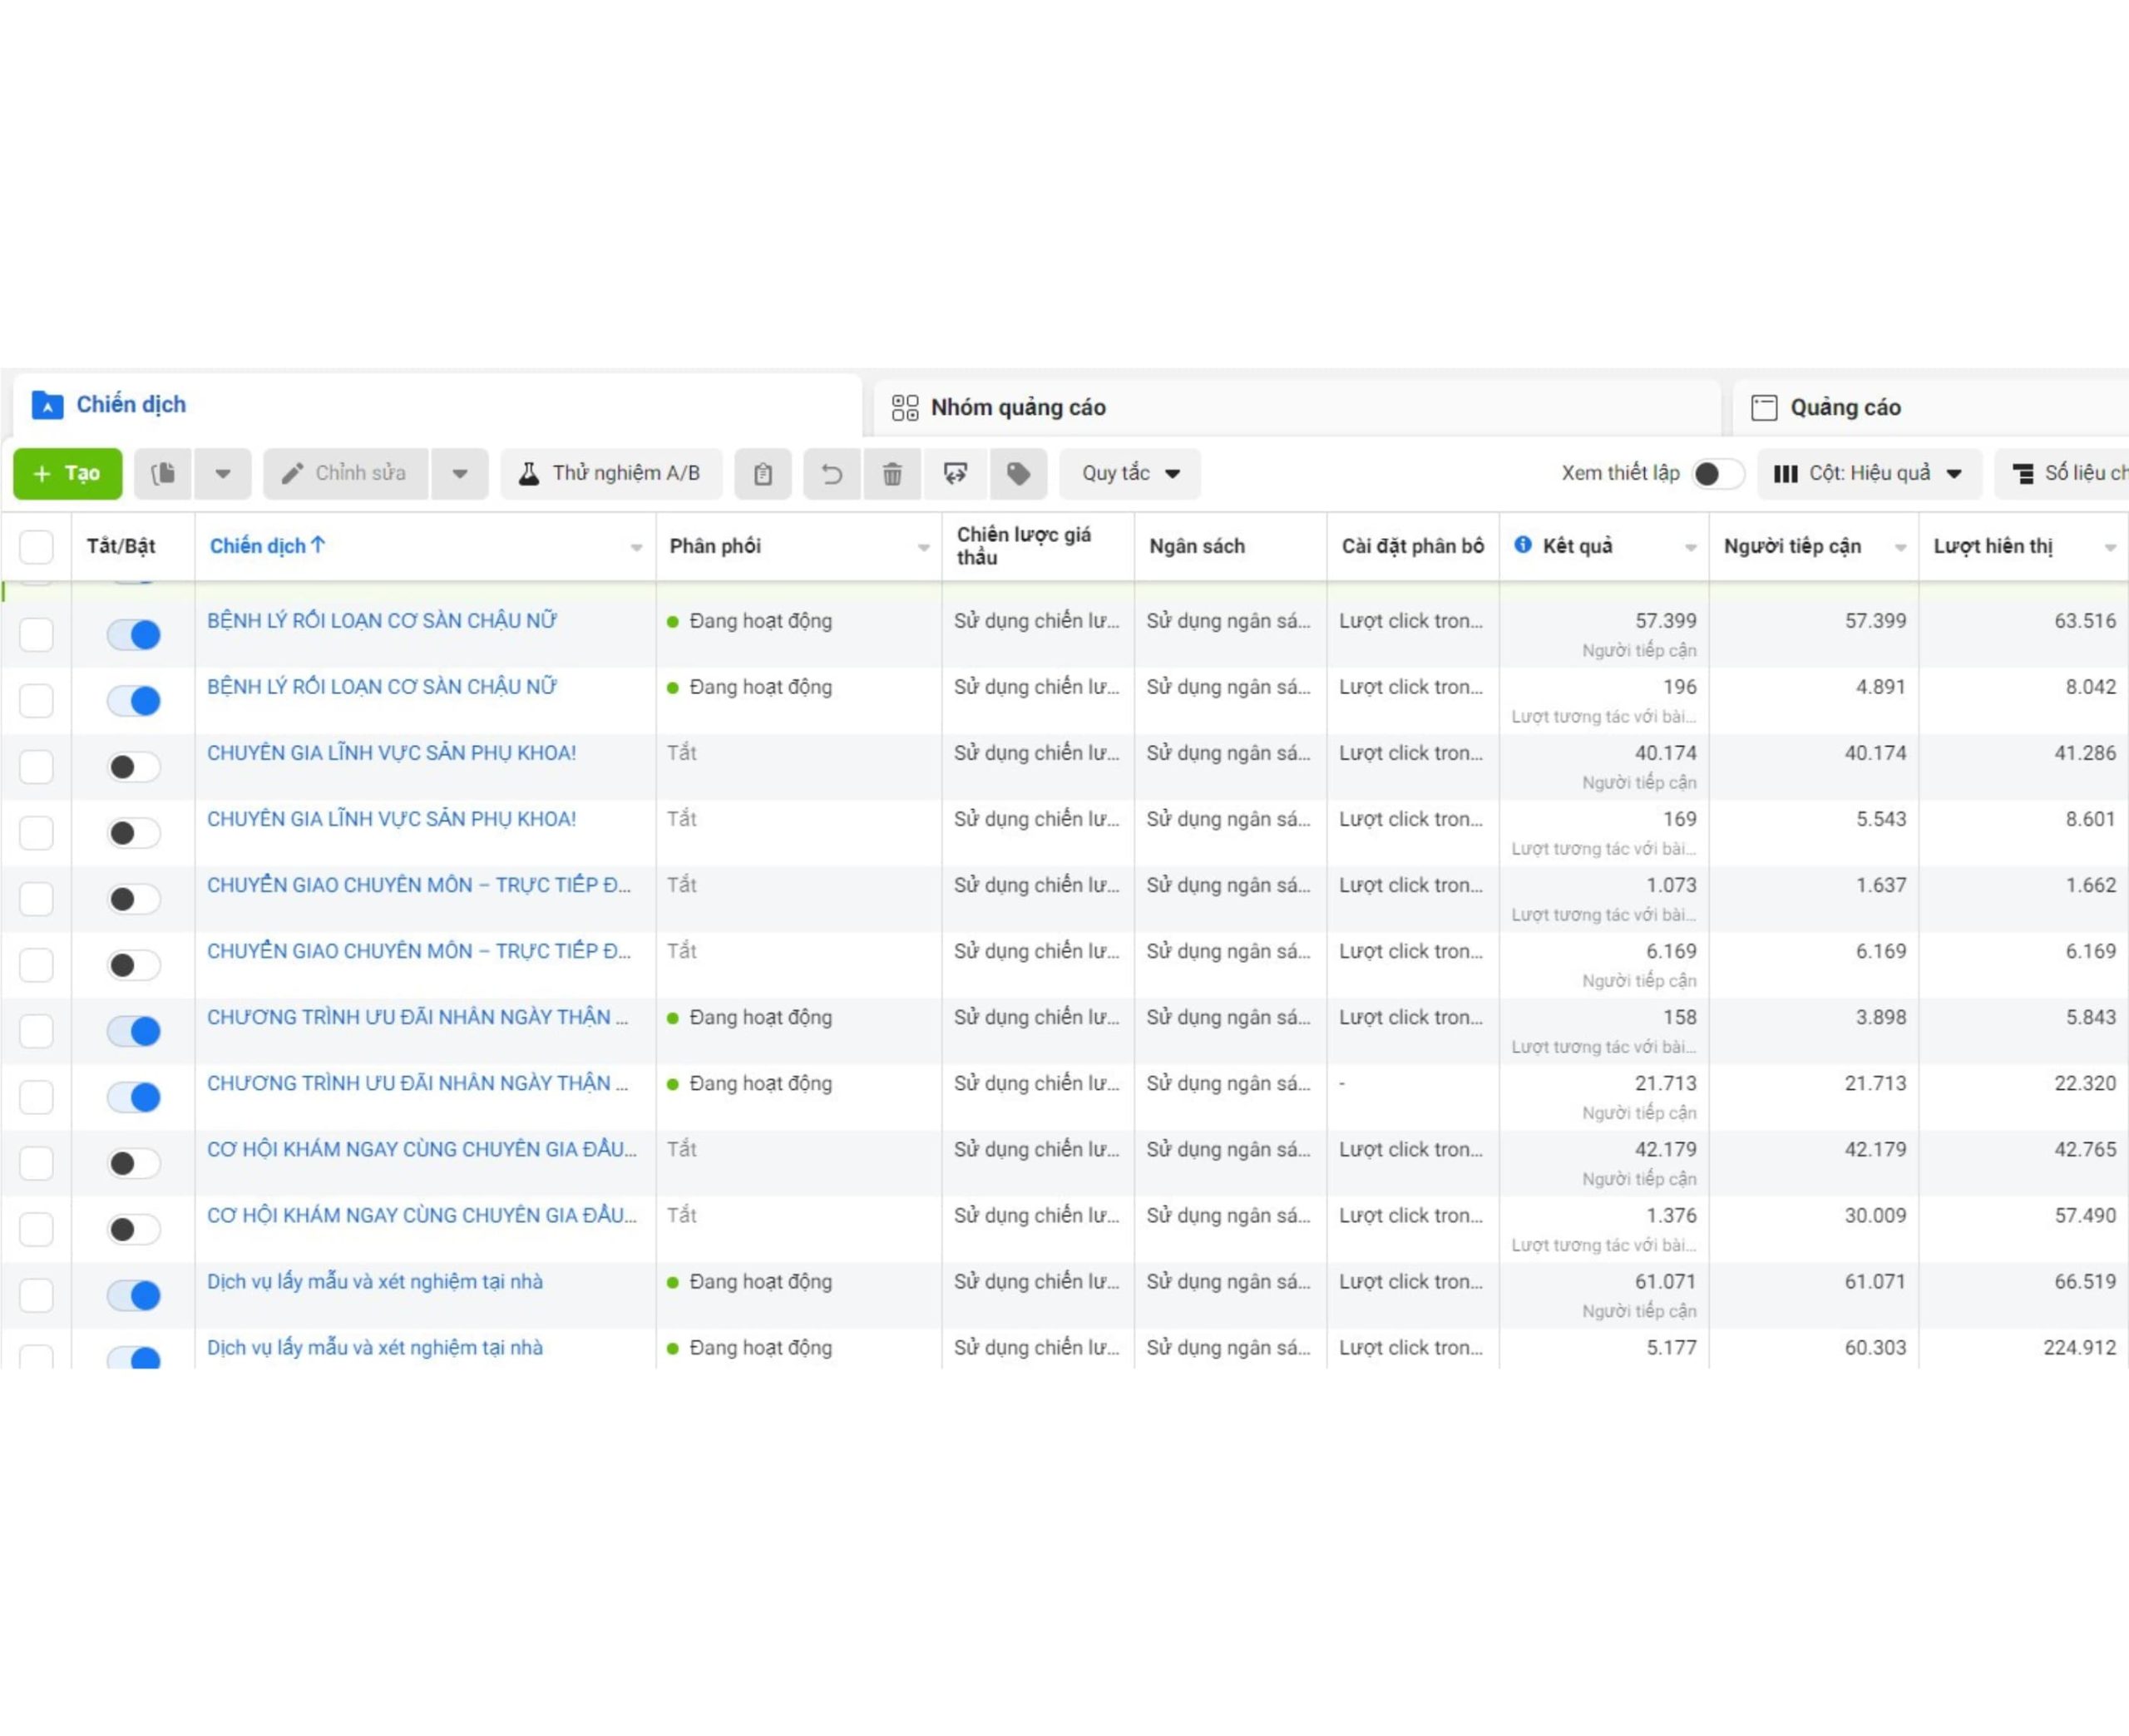Open Dịch vụ lấy mẫu campaign link
This screenshot has width=2129, height=1736.
coord(375,1281)
